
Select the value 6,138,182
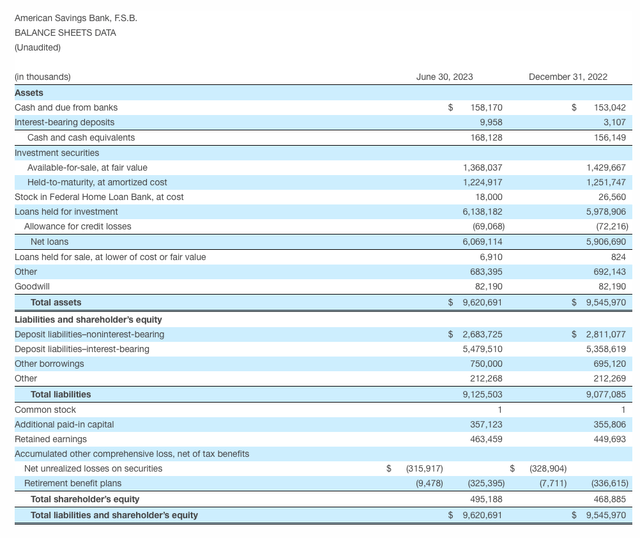(482, 211)
